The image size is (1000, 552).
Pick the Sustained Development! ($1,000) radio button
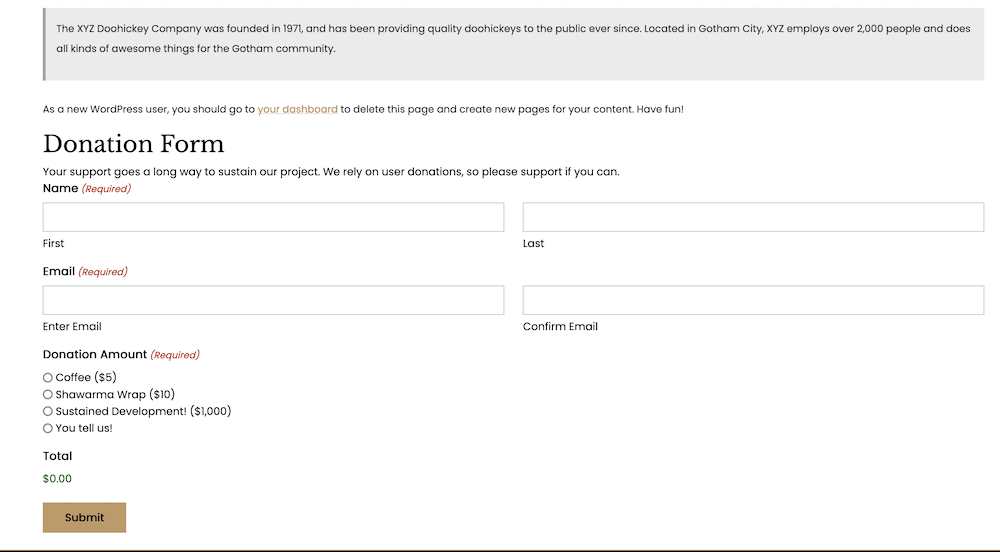(48, 411)
